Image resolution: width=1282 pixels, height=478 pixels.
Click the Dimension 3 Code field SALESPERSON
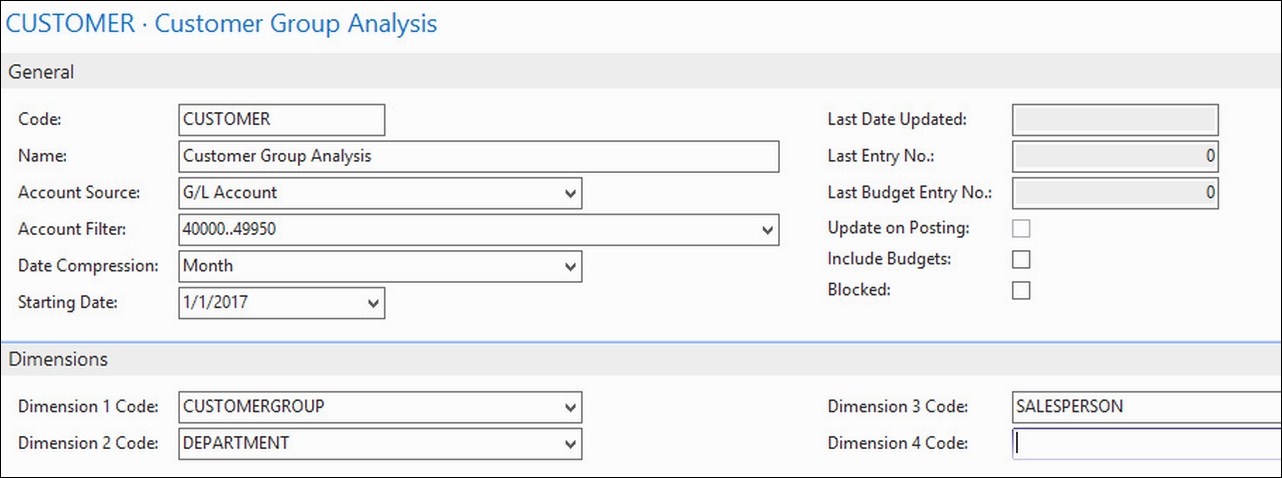pyautogui.click(x=1146, y=407)
